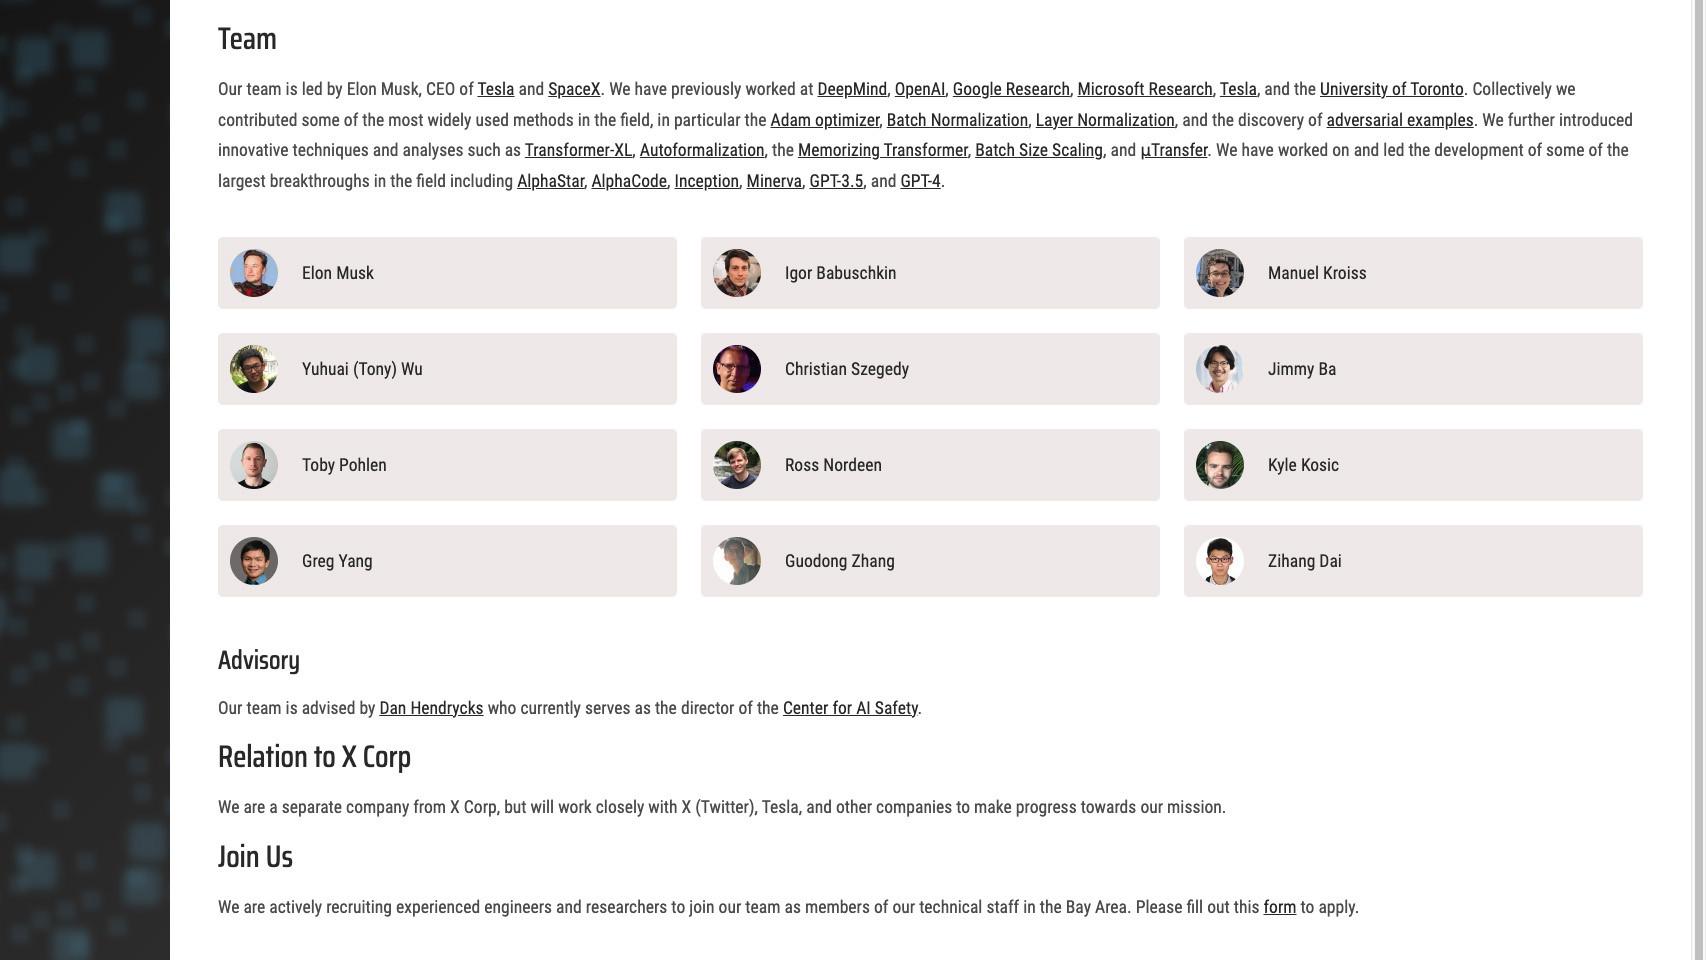Image resolution: width=1706 pixels, height=960 pixels.
Task: Click the form link to apply
Action: pyautogui.click(x=1279, y=907)
